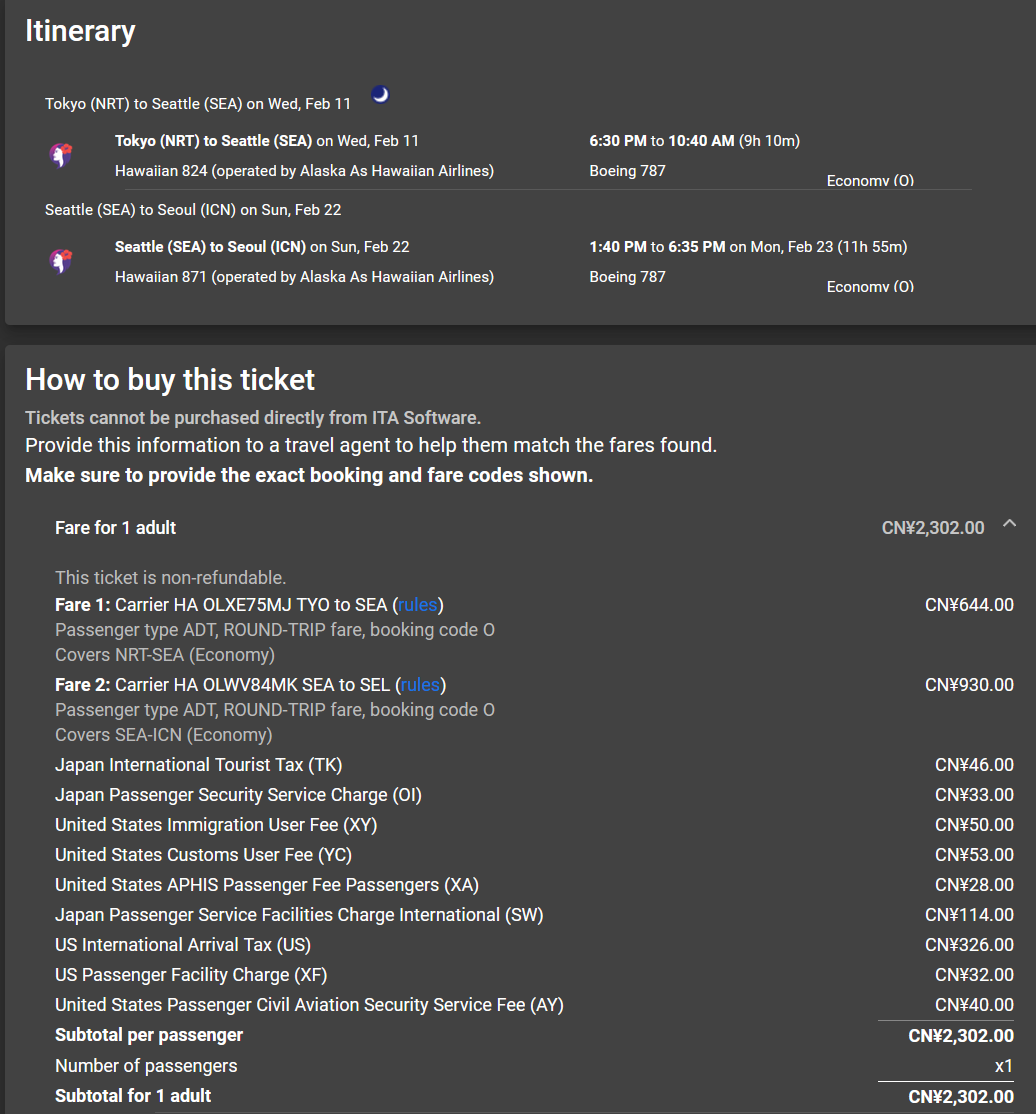Click the 1:40 PM to 6:35 PM flight time
Viewport: 1036px width, 1114px height.
[x=748, y=247]
